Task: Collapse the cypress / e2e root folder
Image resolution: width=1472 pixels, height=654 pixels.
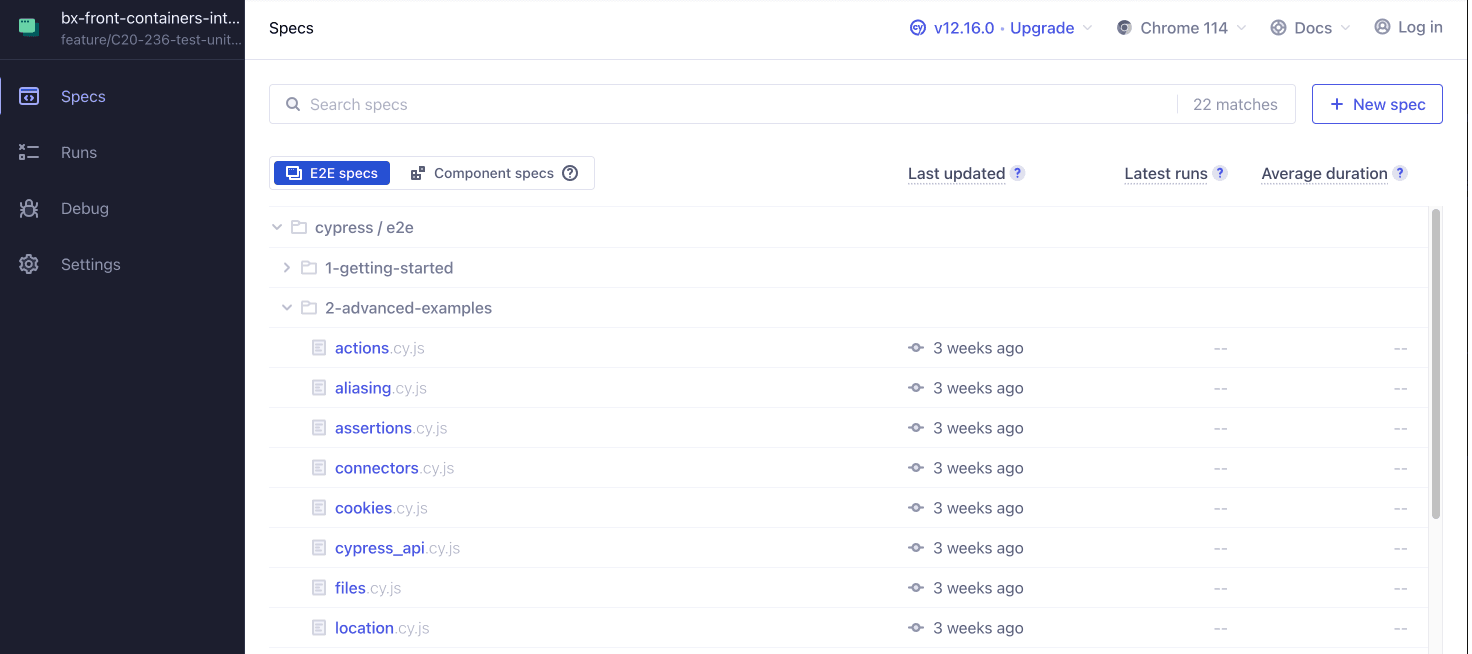Action: tap(277, 228)
